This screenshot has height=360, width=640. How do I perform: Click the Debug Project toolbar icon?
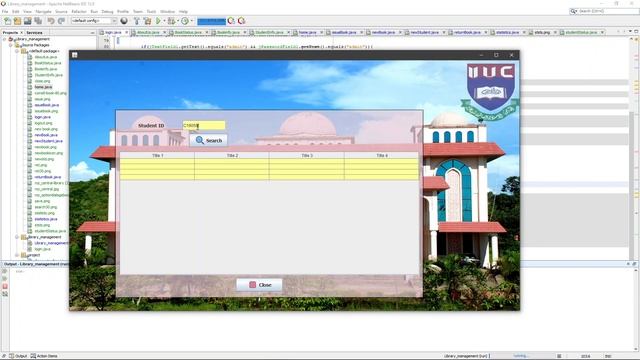[x=171, y=21]
